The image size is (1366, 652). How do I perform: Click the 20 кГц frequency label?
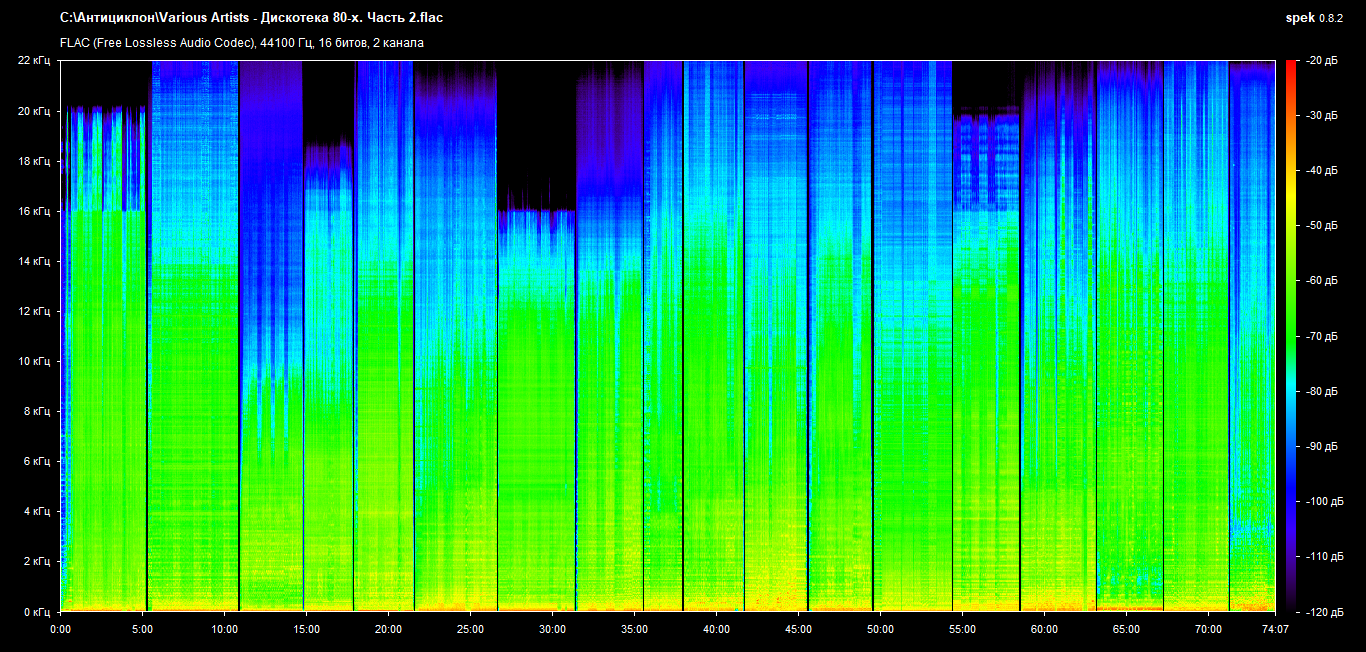click(34, 111)
